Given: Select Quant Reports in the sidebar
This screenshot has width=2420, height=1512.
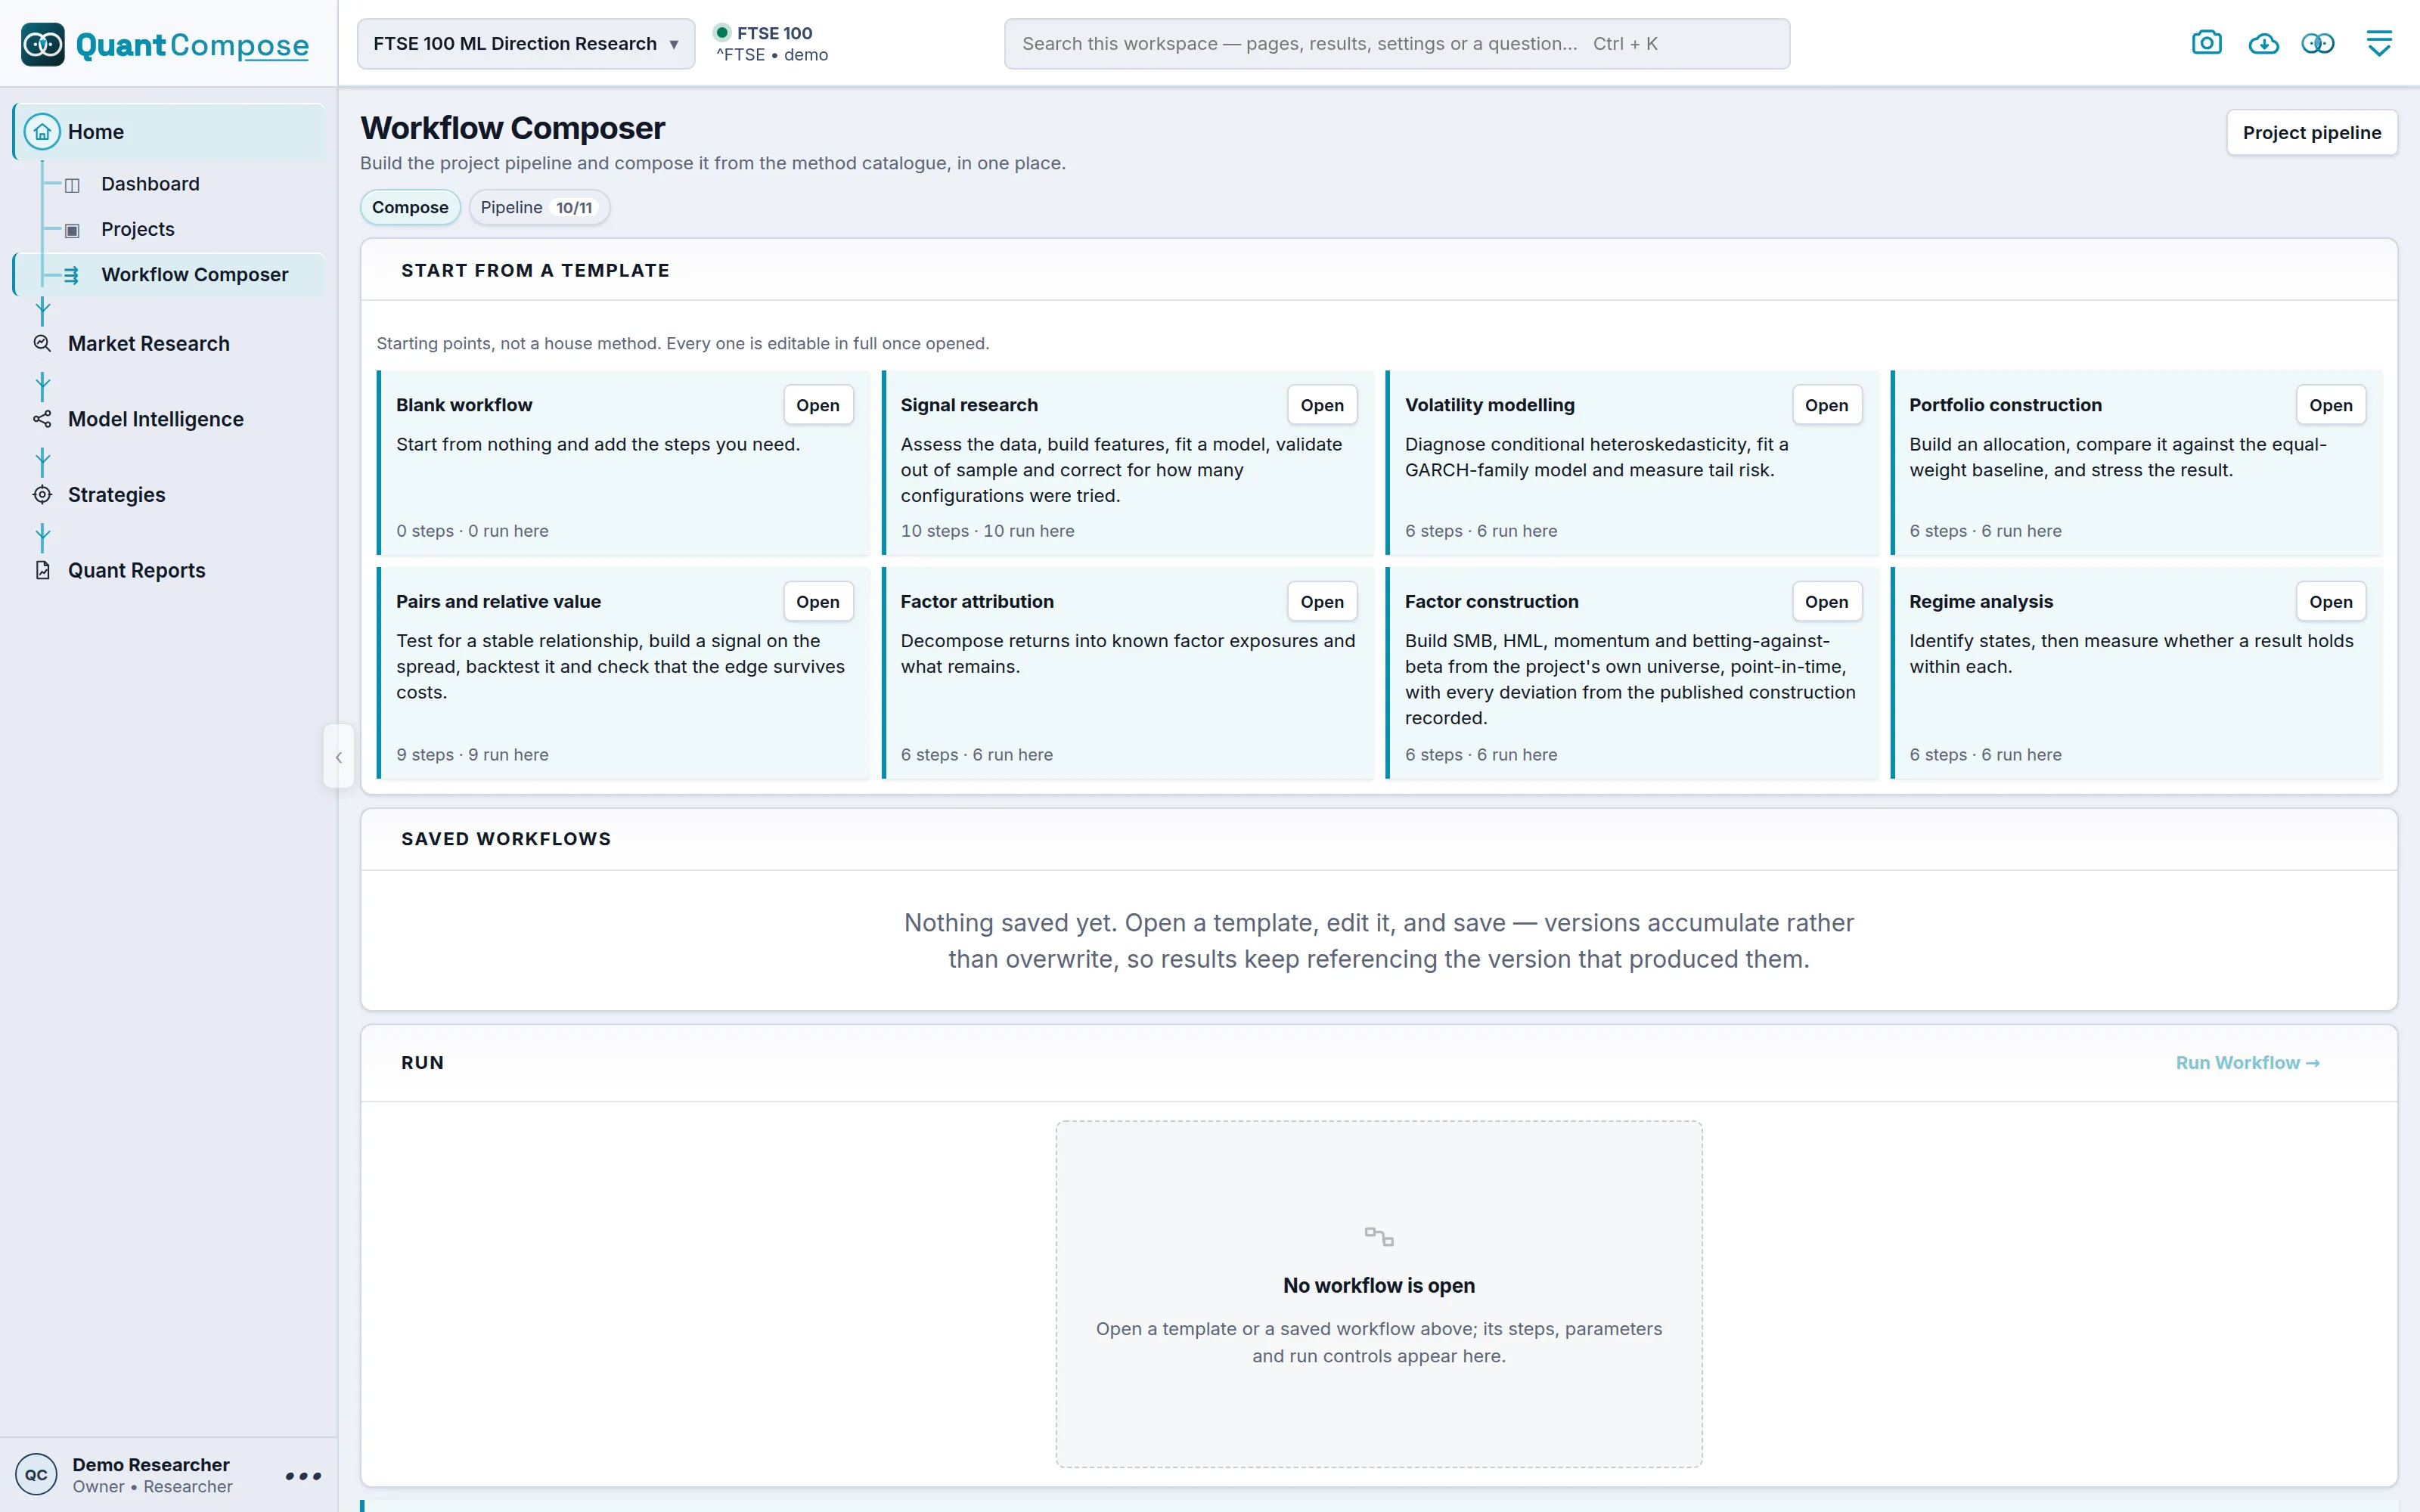Looking at the screenshot, I should 136,570.
